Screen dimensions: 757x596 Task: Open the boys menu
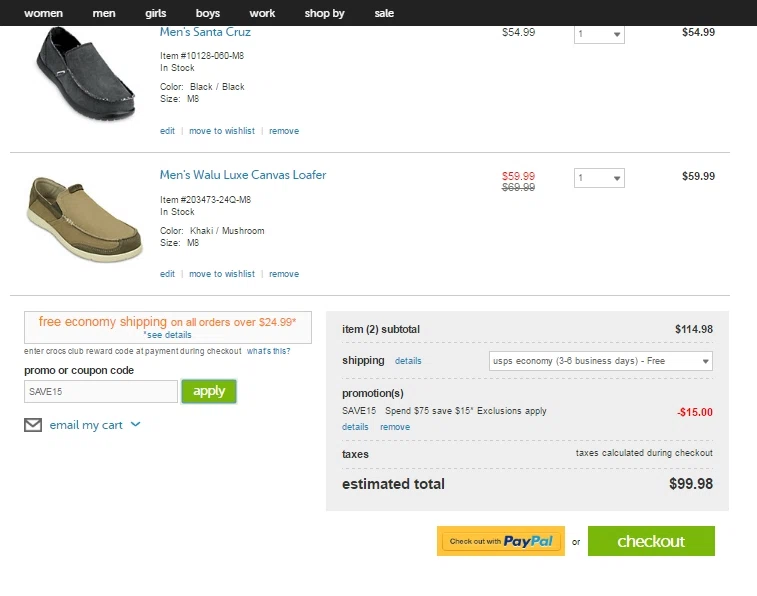click(x=208, y=13)
